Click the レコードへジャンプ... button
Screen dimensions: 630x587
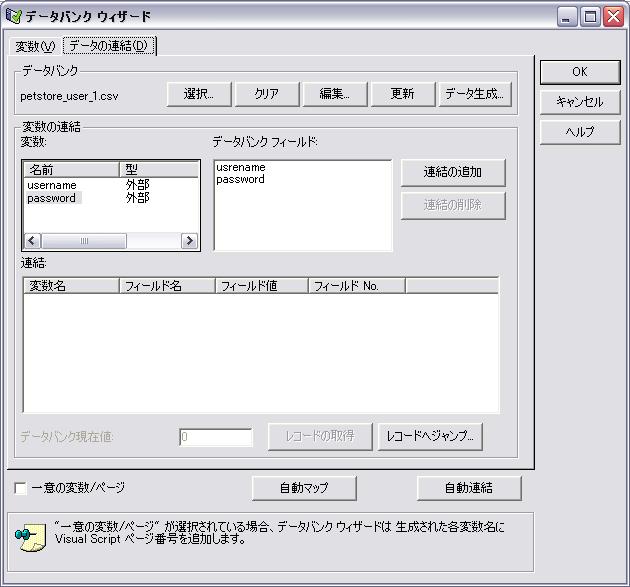pos(430,436)
